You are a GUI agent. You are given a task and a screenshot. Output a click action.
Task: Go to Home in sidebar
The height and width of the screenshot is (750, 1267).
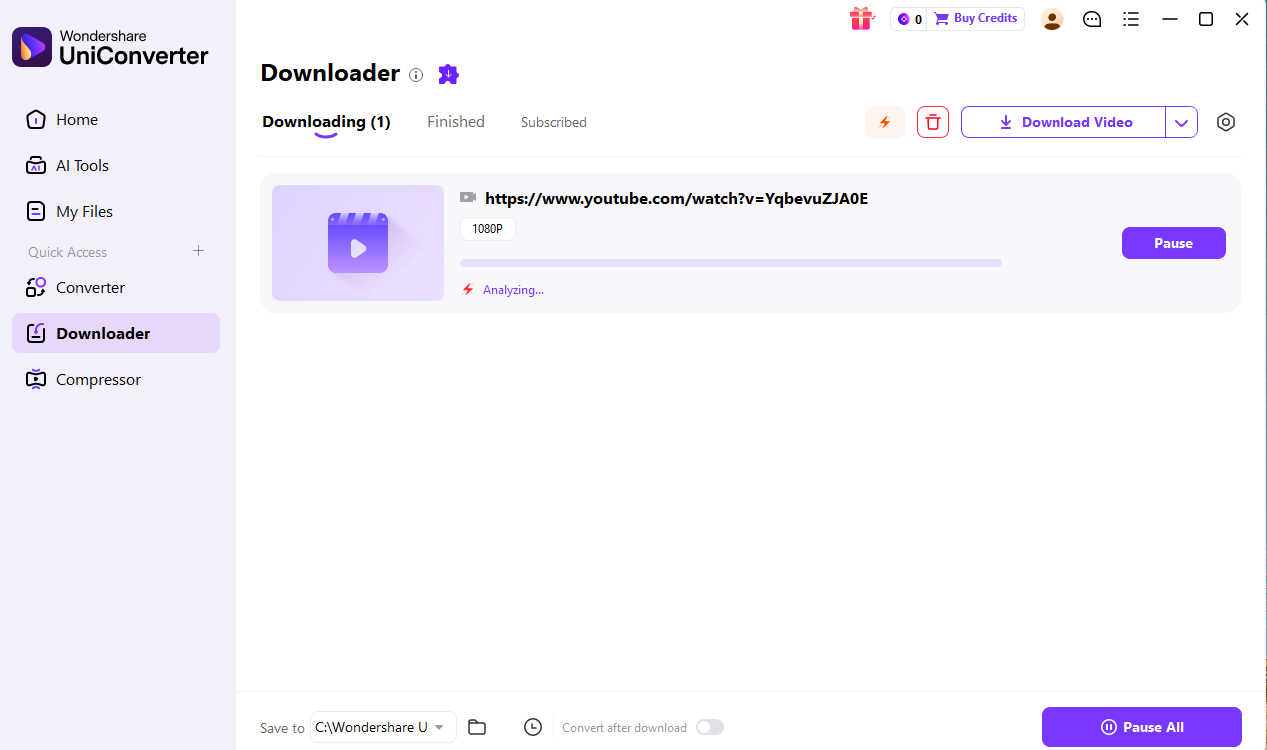(116, 120)
